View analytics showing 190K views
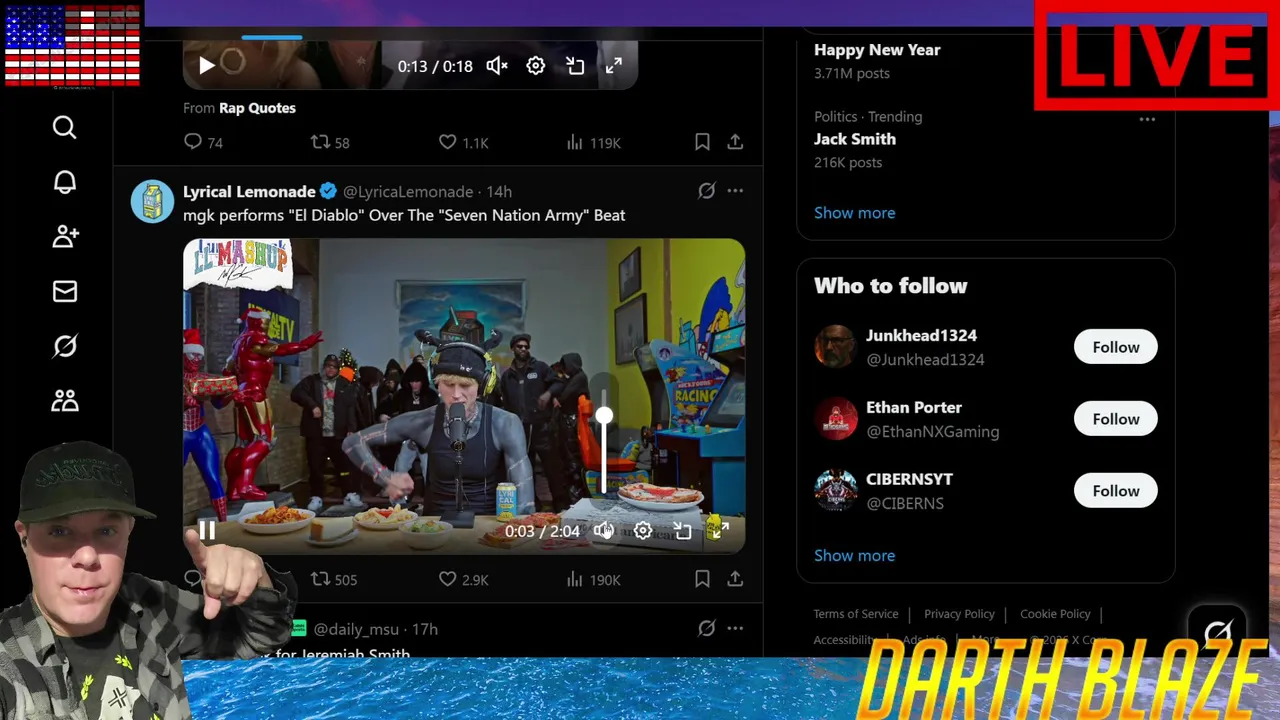This screenshot has height=720, width=1280. 593,579
